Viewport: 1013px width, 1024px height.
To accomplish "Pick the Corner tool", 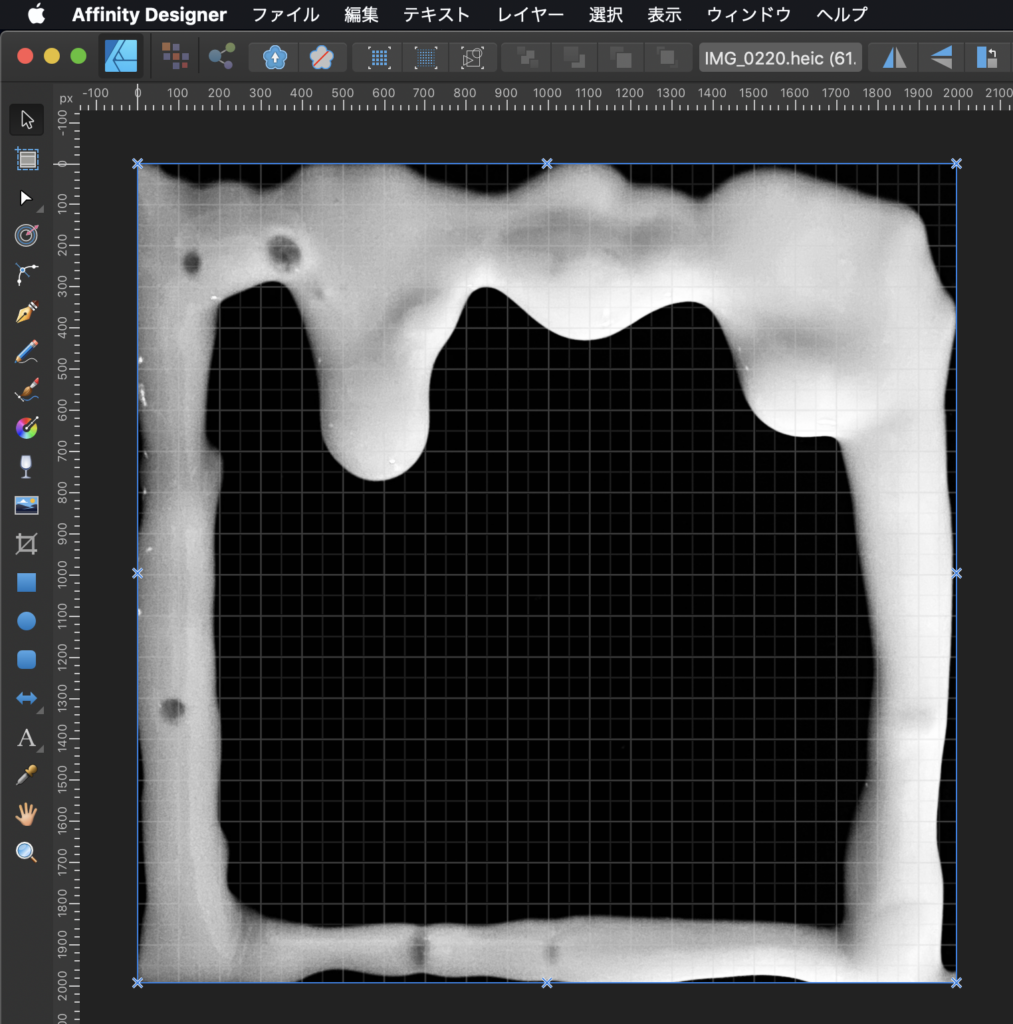I will click(x=27, y=274).
